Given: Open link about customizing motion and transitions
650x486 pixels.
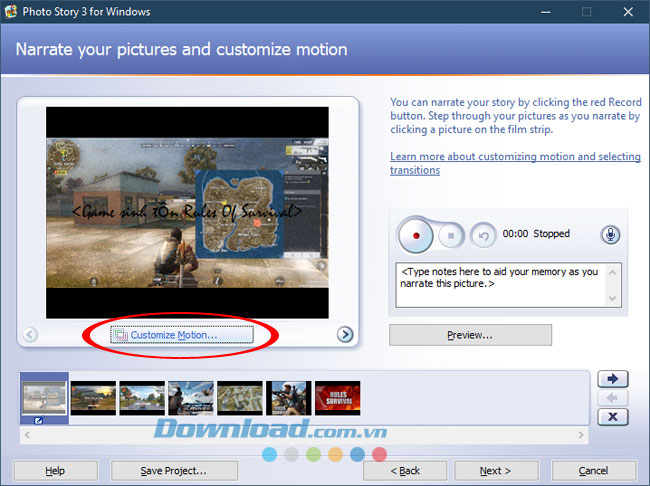Looking at the screenshot, I should point(515,163).
